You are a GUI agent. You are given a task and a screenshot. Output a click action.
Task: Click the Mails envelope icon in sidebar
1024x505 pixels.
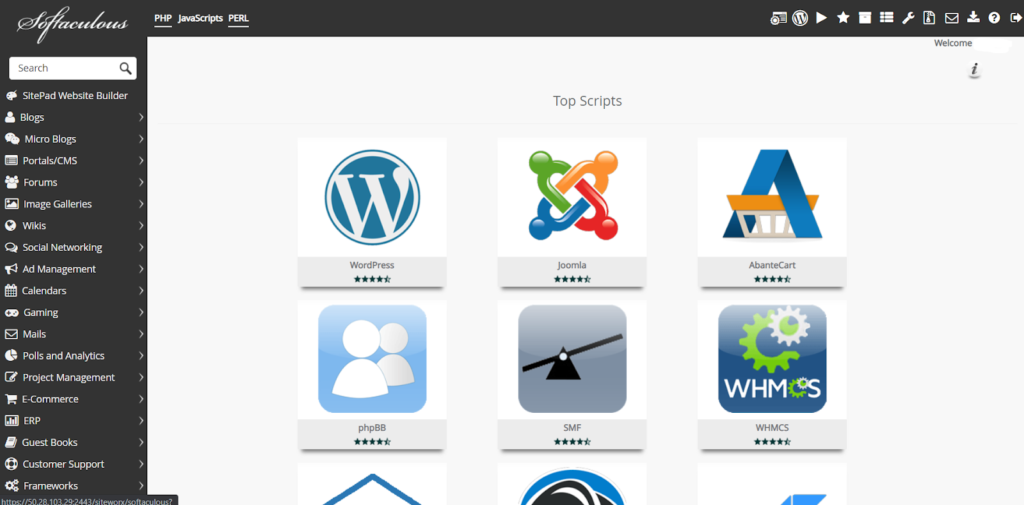tap(11, 334)
